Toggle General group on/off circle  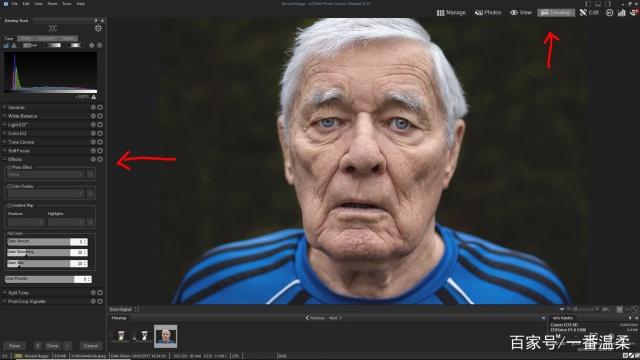click(x=100, y=107)
